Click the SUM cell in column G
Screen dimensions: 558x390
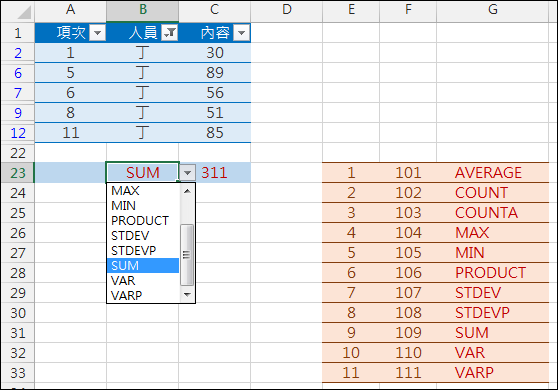pos(493,332)
